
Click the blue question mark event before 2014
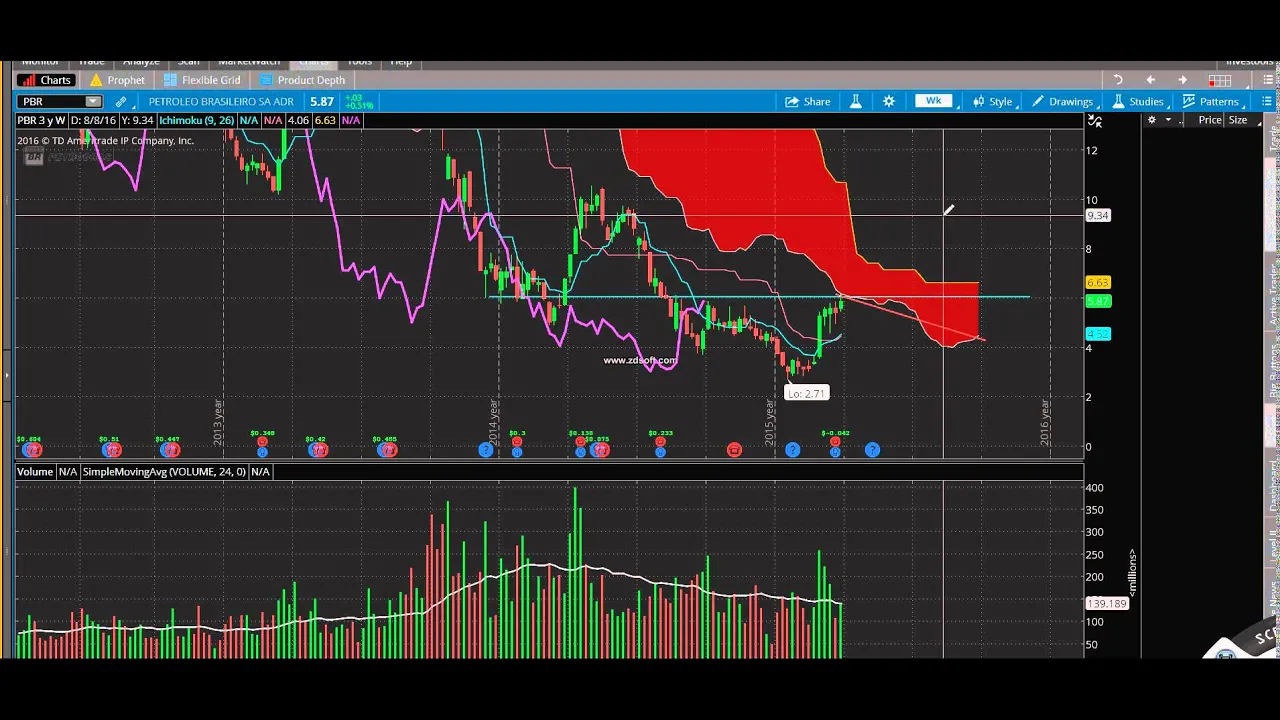pyautogui.click(x=486, y=450)
